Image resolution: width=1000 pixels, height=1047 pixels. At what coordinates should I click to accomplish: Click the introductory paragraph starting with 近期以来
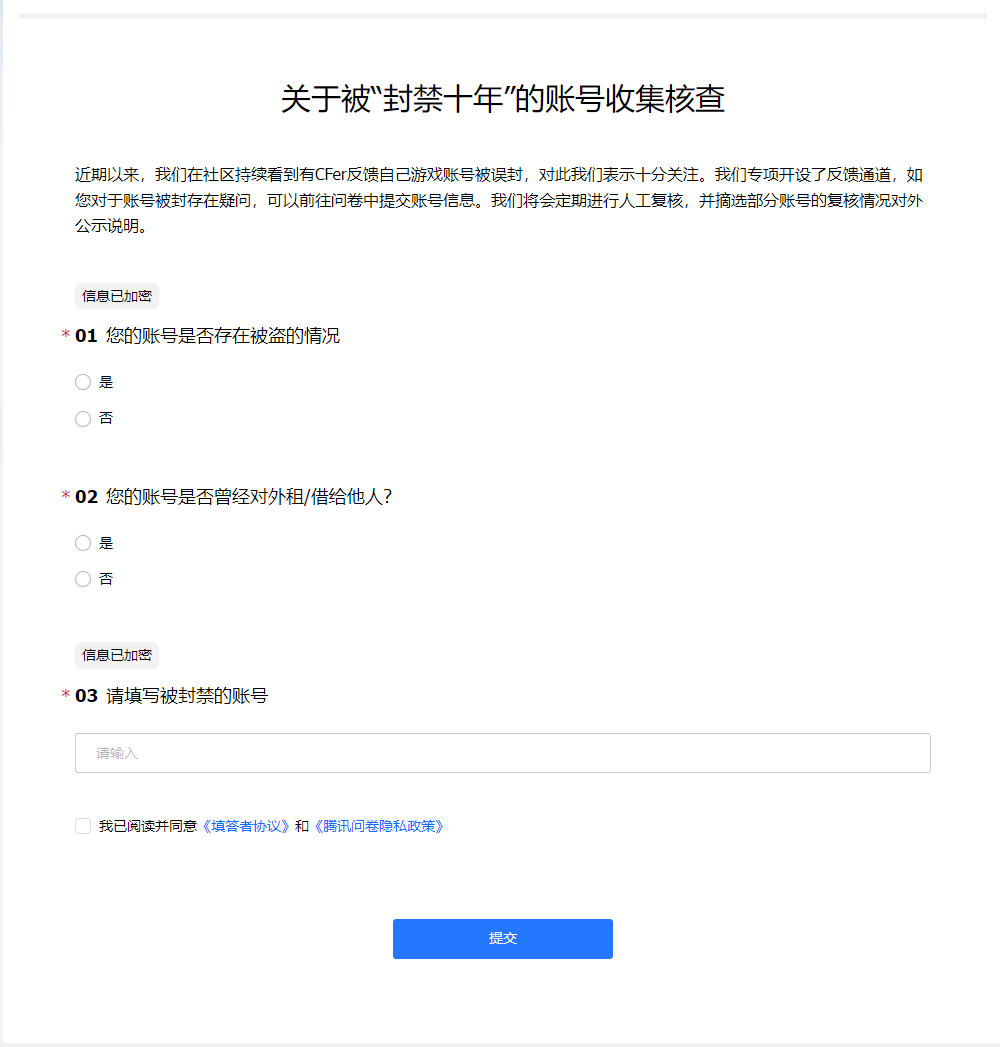coord(499,200)
